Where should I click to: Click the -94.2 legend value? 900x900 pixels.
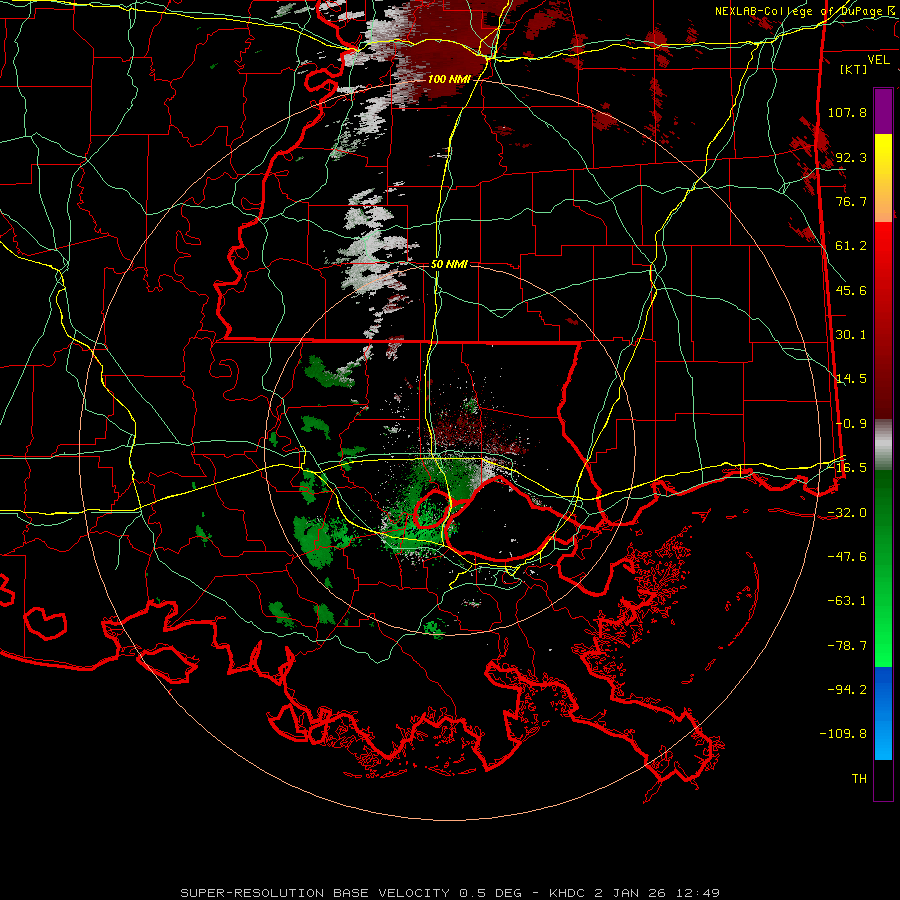(x=847, y=690)
